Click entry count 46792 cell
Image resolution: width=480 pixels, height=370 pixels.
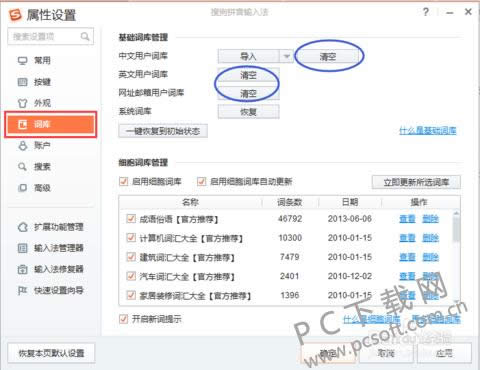pos(290,219)
